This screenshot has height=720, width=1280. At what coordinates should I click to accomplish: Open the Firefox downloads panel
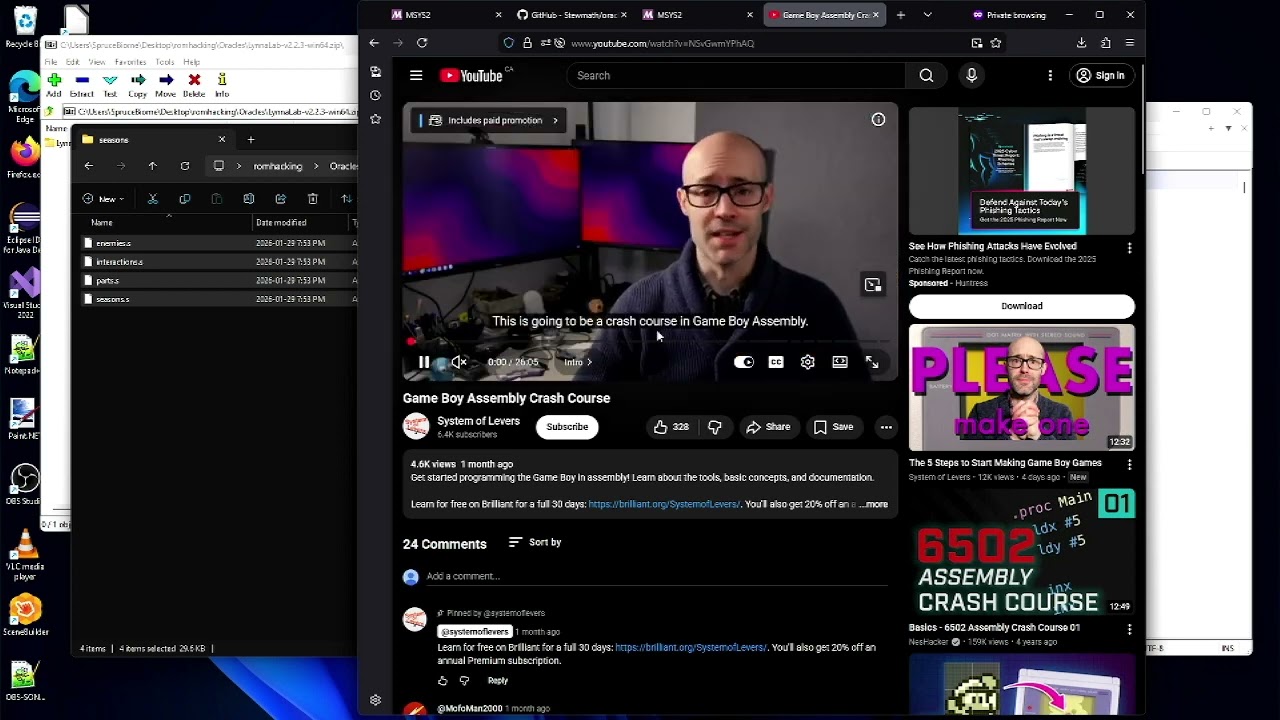click(1081, 43)
